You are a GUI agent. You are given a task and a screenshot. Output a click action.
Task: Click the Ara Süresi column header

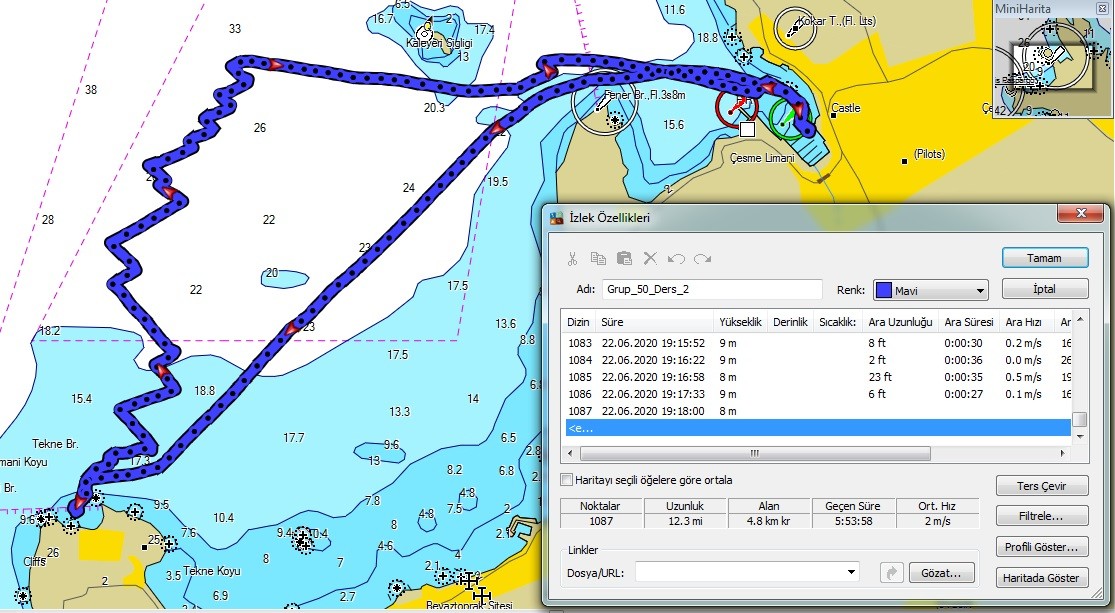(x=969, y=322)
